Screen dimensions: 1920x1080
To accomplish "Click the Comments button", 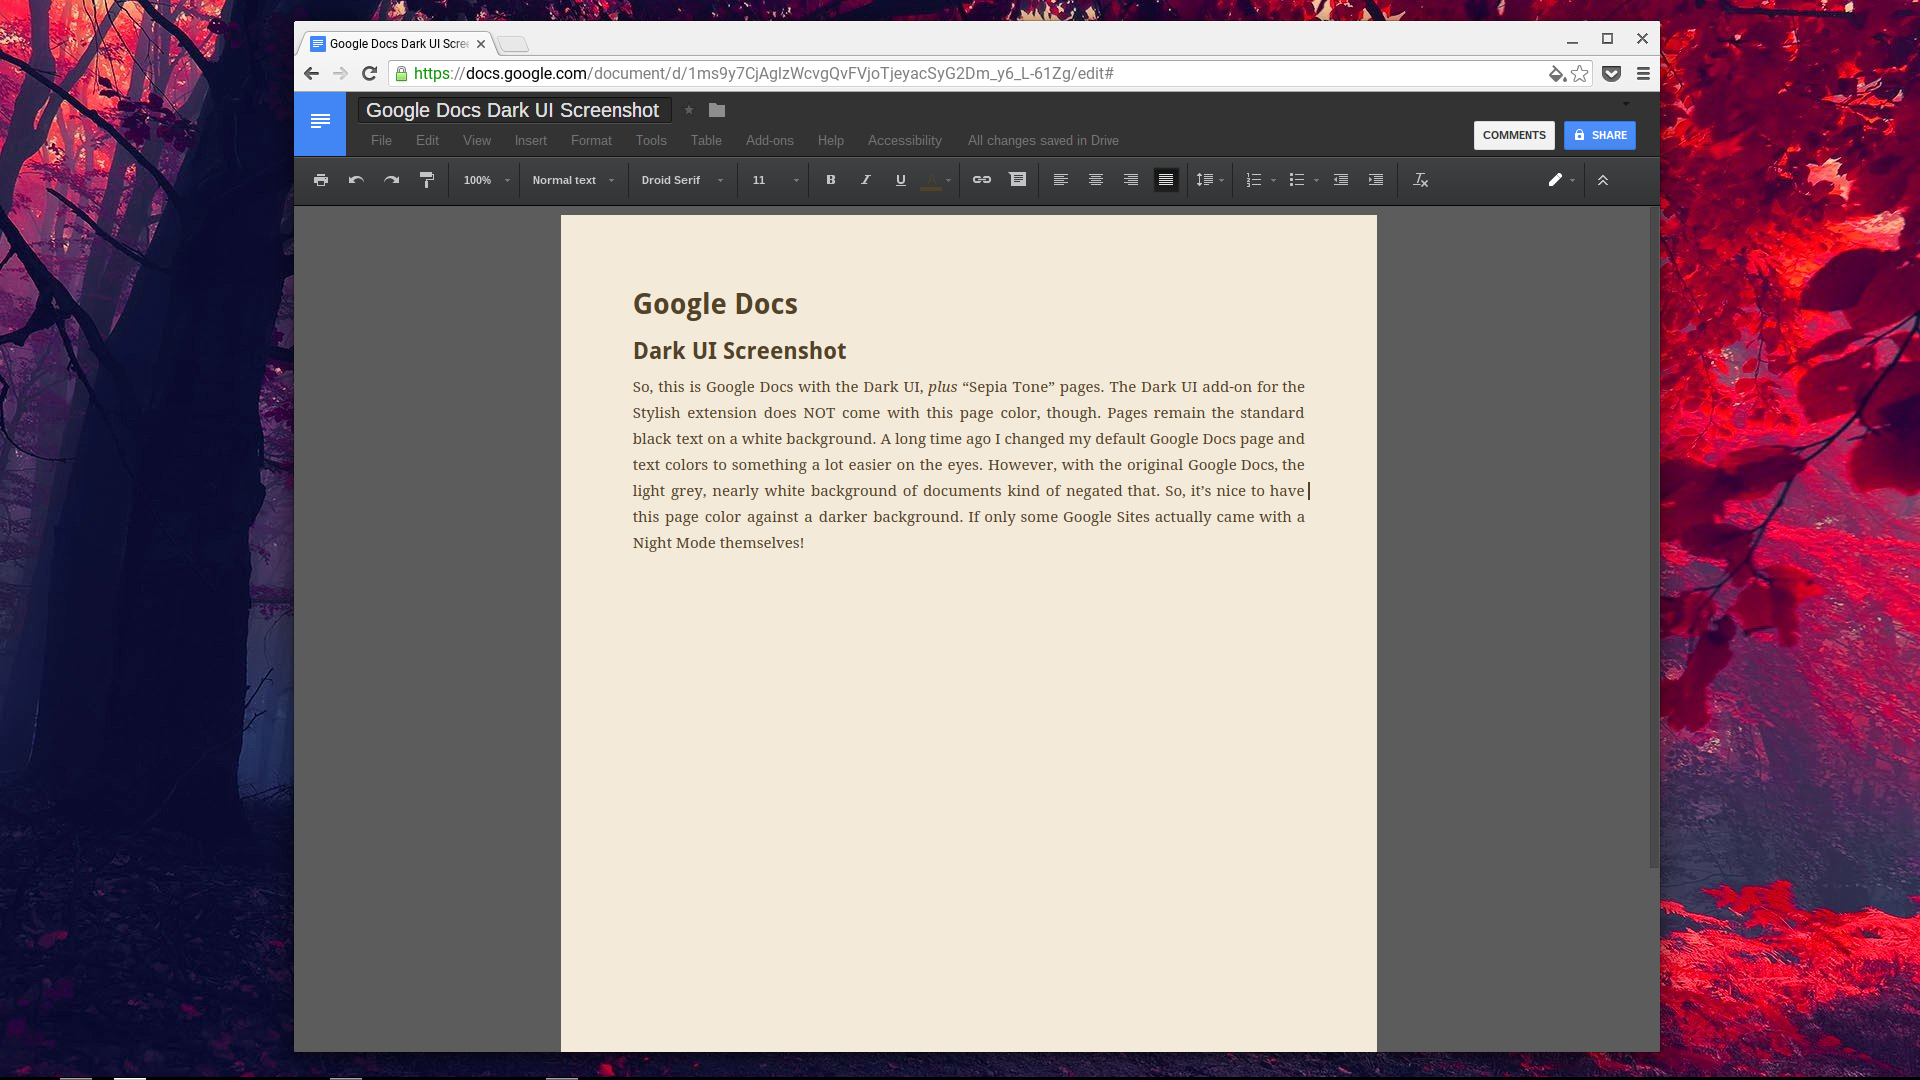I will (x=1514, y=135).
